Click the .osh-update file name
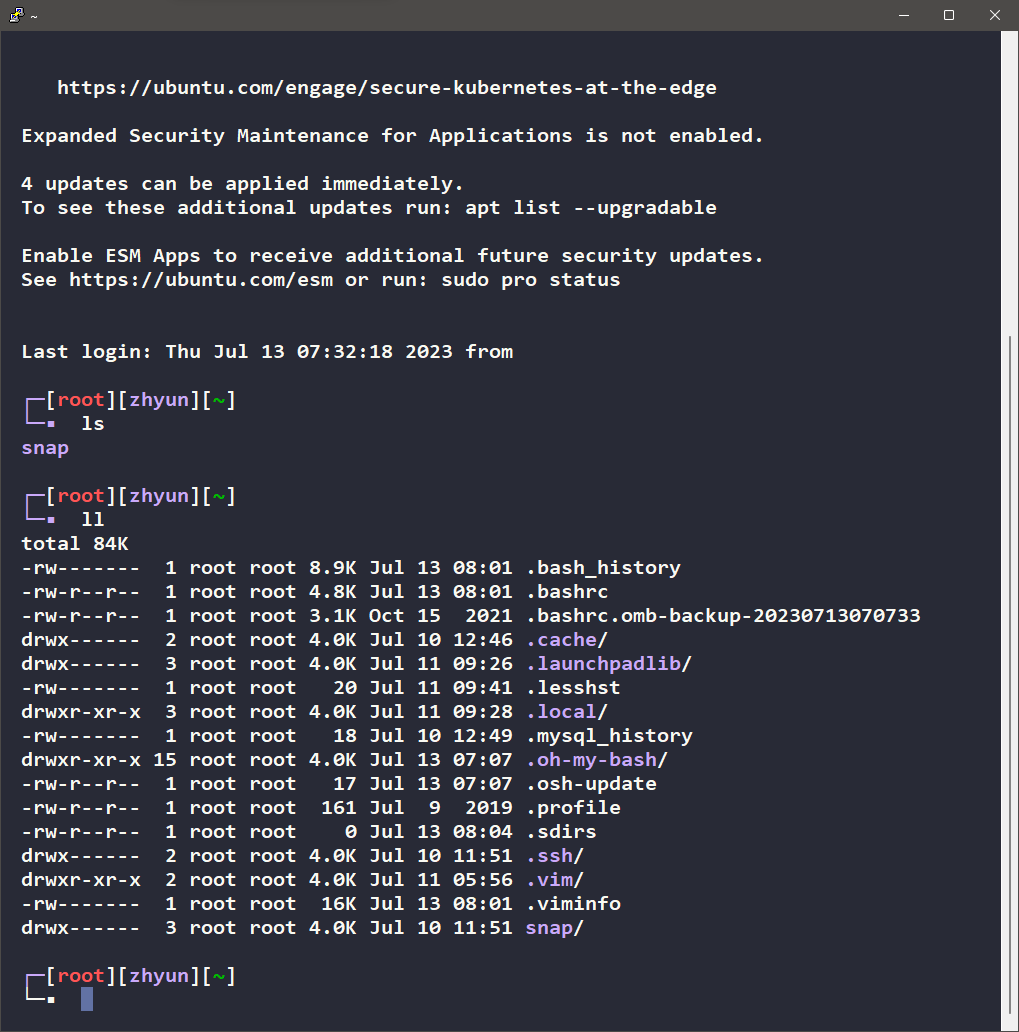1019x1032 pixels. tap(591, 784)
